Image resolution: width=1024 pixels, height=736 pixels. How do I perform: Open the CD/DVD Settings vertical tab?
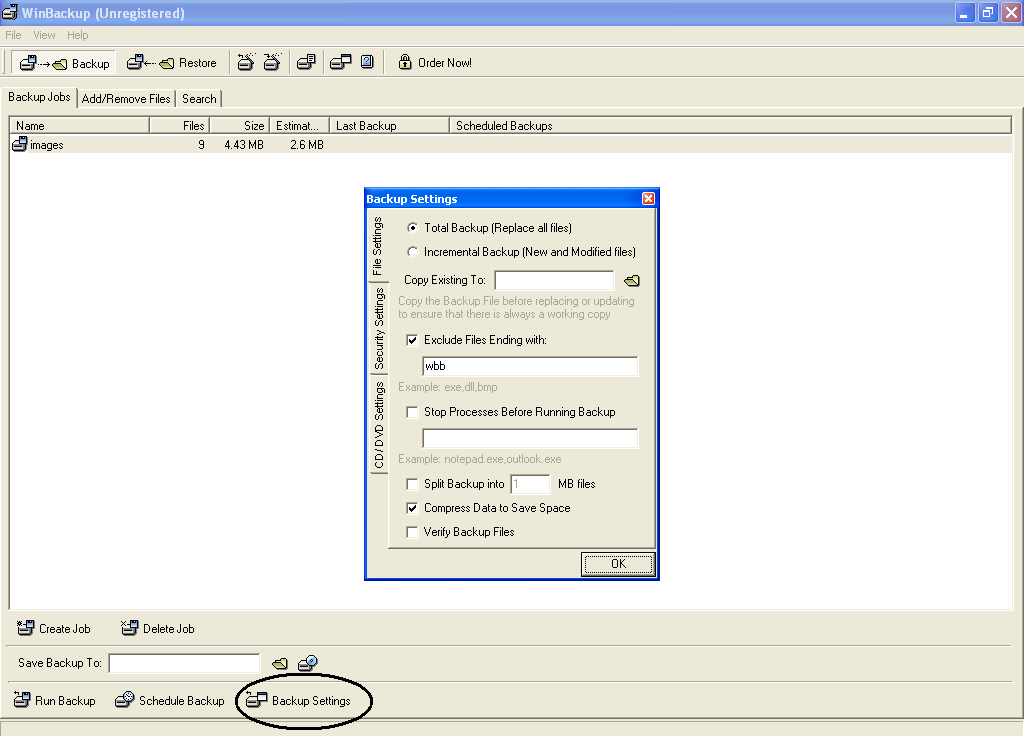coord(379,424)
